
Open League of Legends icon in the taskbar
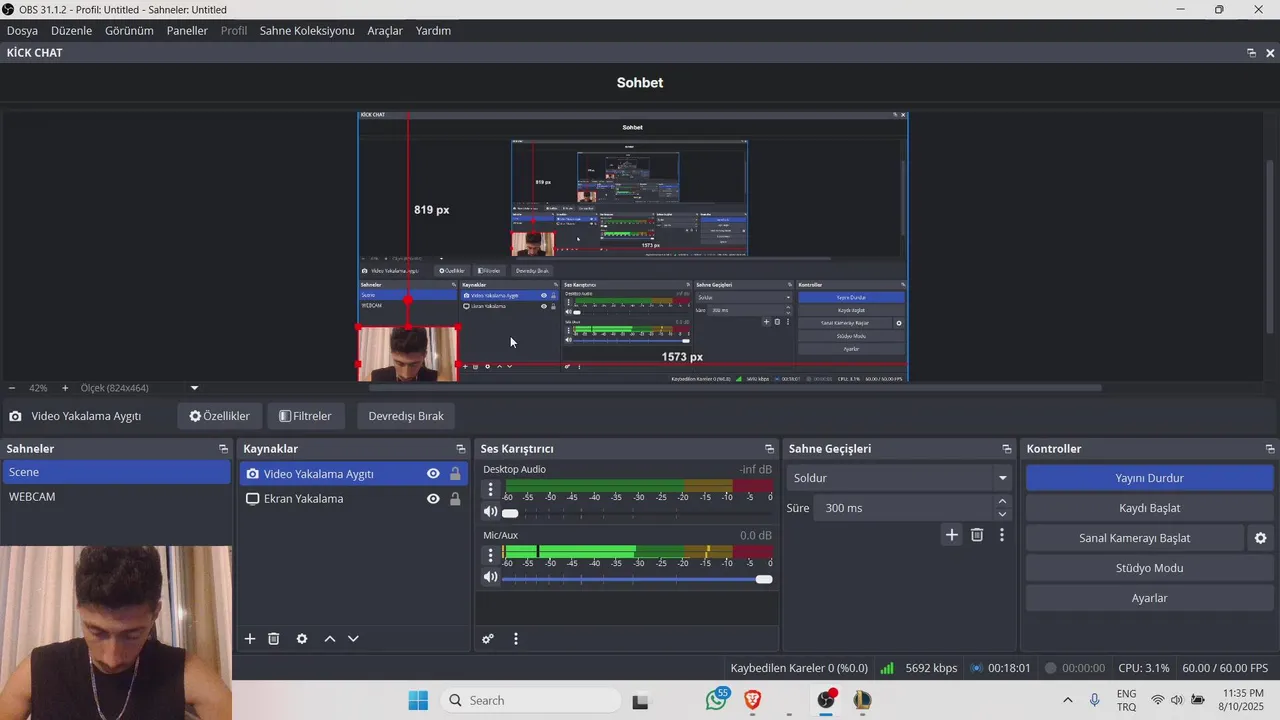[x=862, y=700]
